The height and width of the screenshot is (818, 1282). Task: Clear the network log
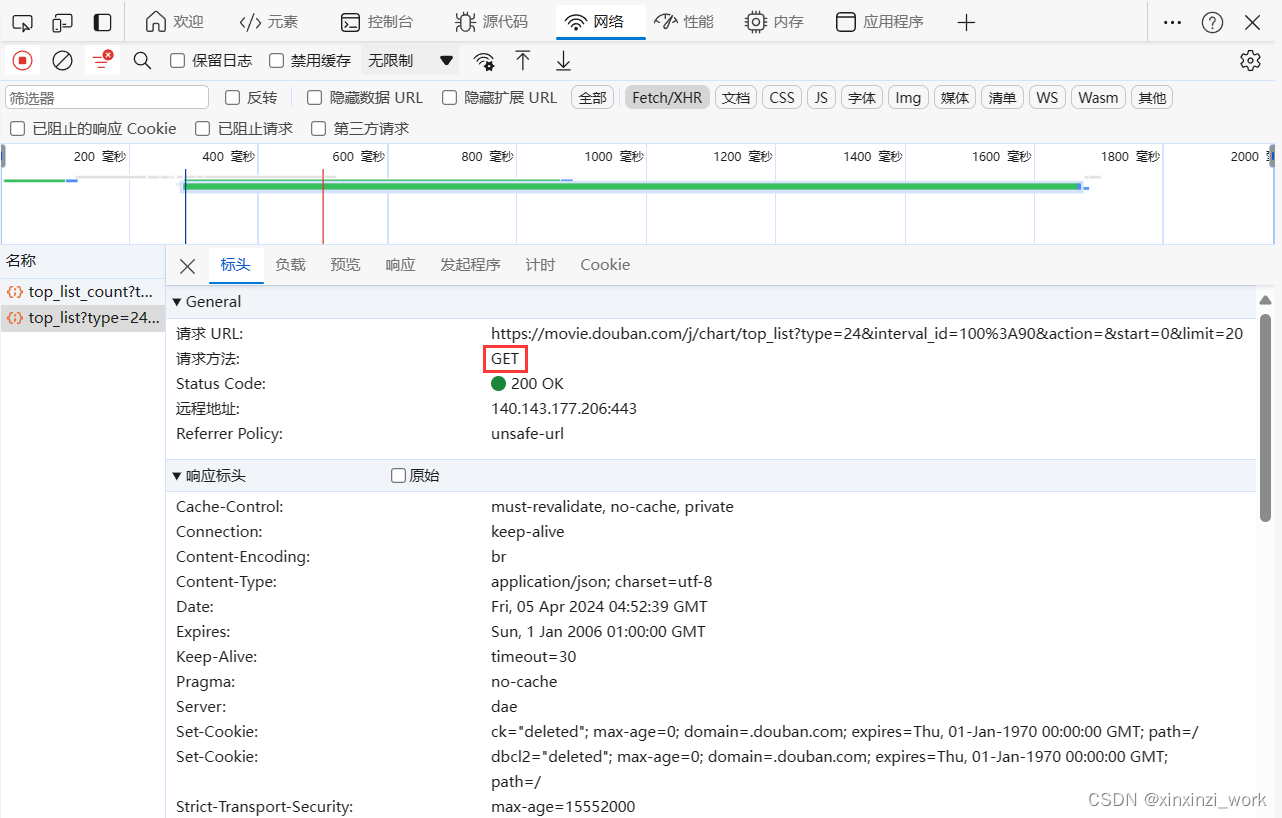(62, 61)
